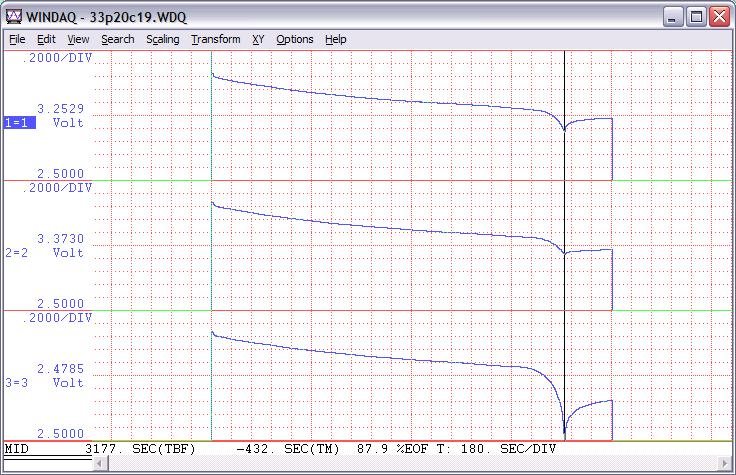Open the Options menu
Viewport: 736px width, 475px height.
(294, 39)
